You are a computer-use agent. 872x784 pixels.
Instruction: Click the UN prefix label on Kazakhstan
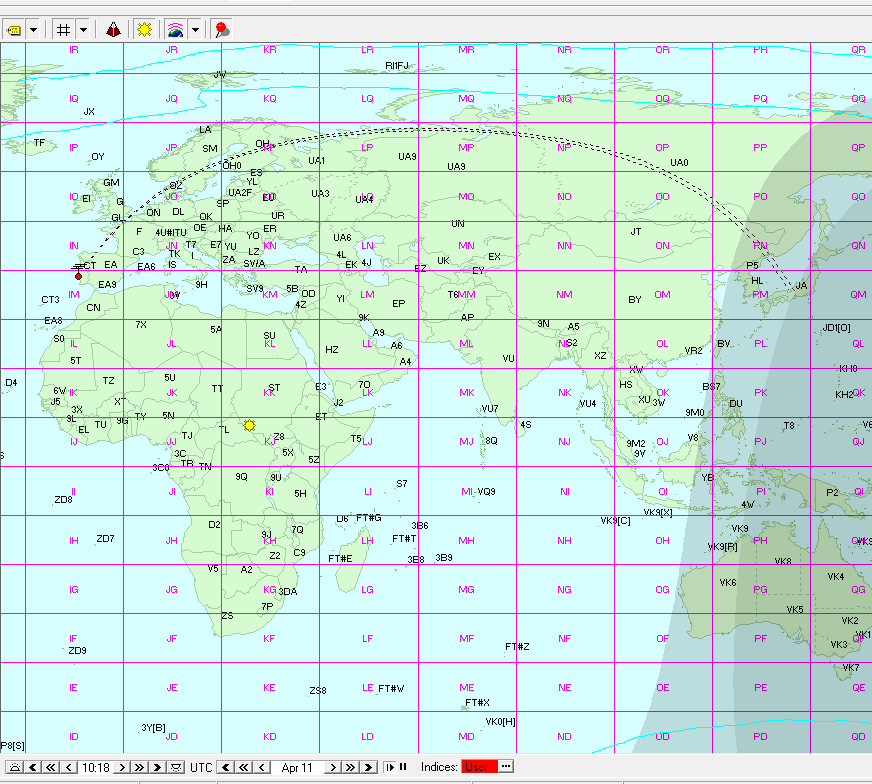tap(458, 224)
